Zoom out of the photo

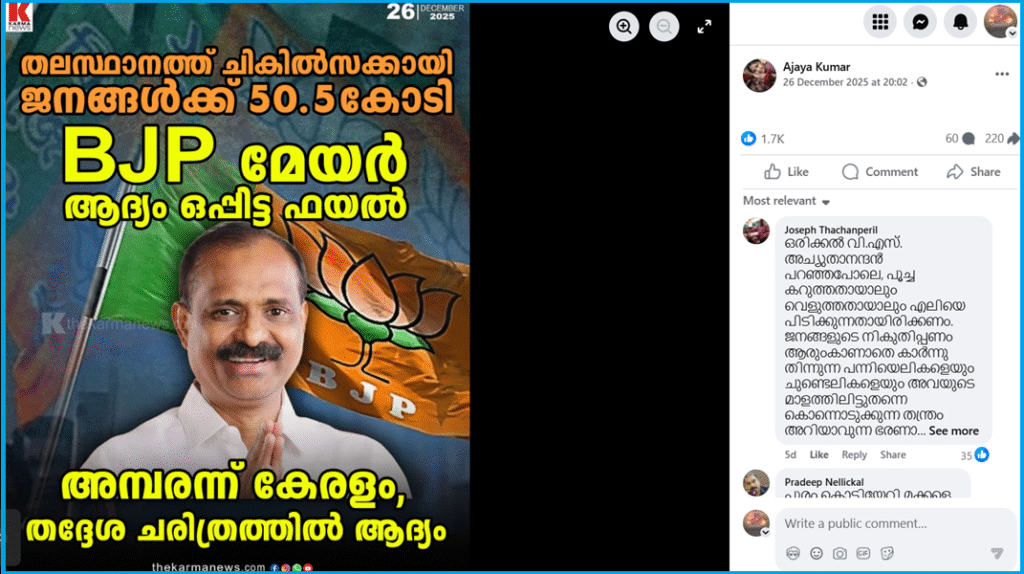point(664,27)
